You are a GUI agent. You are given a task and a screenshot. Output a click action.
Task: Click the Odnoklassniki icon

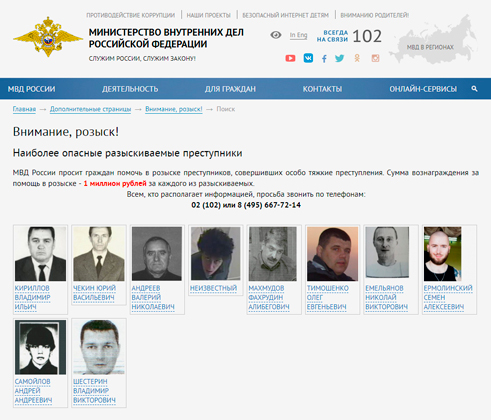pos(357,58)
